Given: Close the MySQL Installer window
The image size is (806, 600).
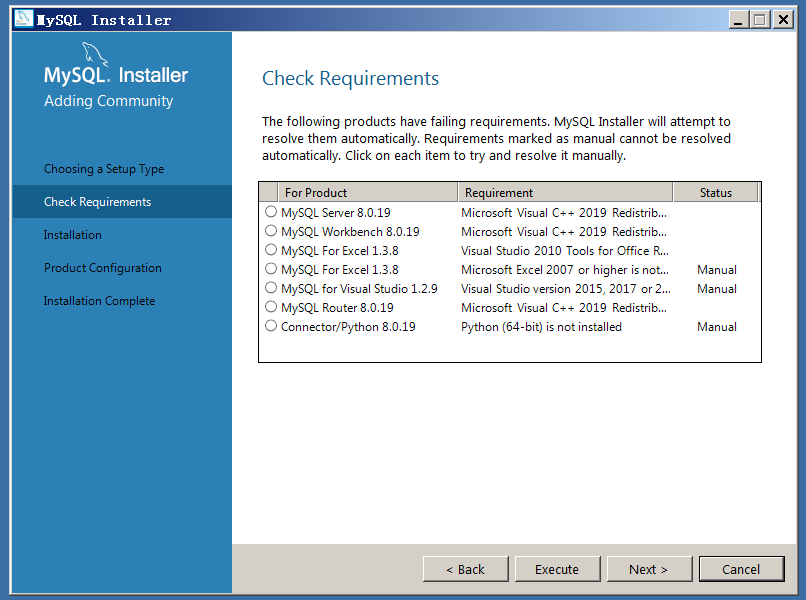Looking at the screenshot, I should [783, 20].
